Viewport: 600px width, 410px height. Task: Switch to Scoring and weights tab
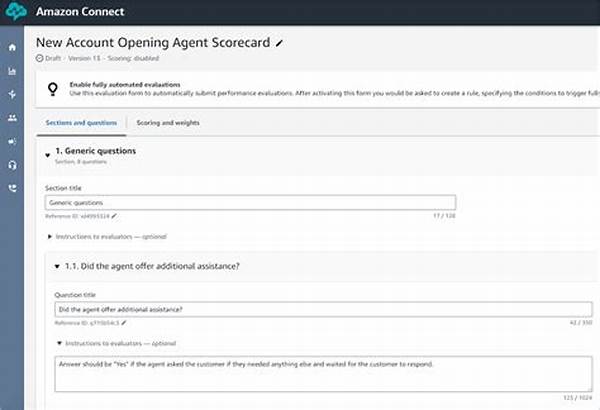(x=168, y=123)
